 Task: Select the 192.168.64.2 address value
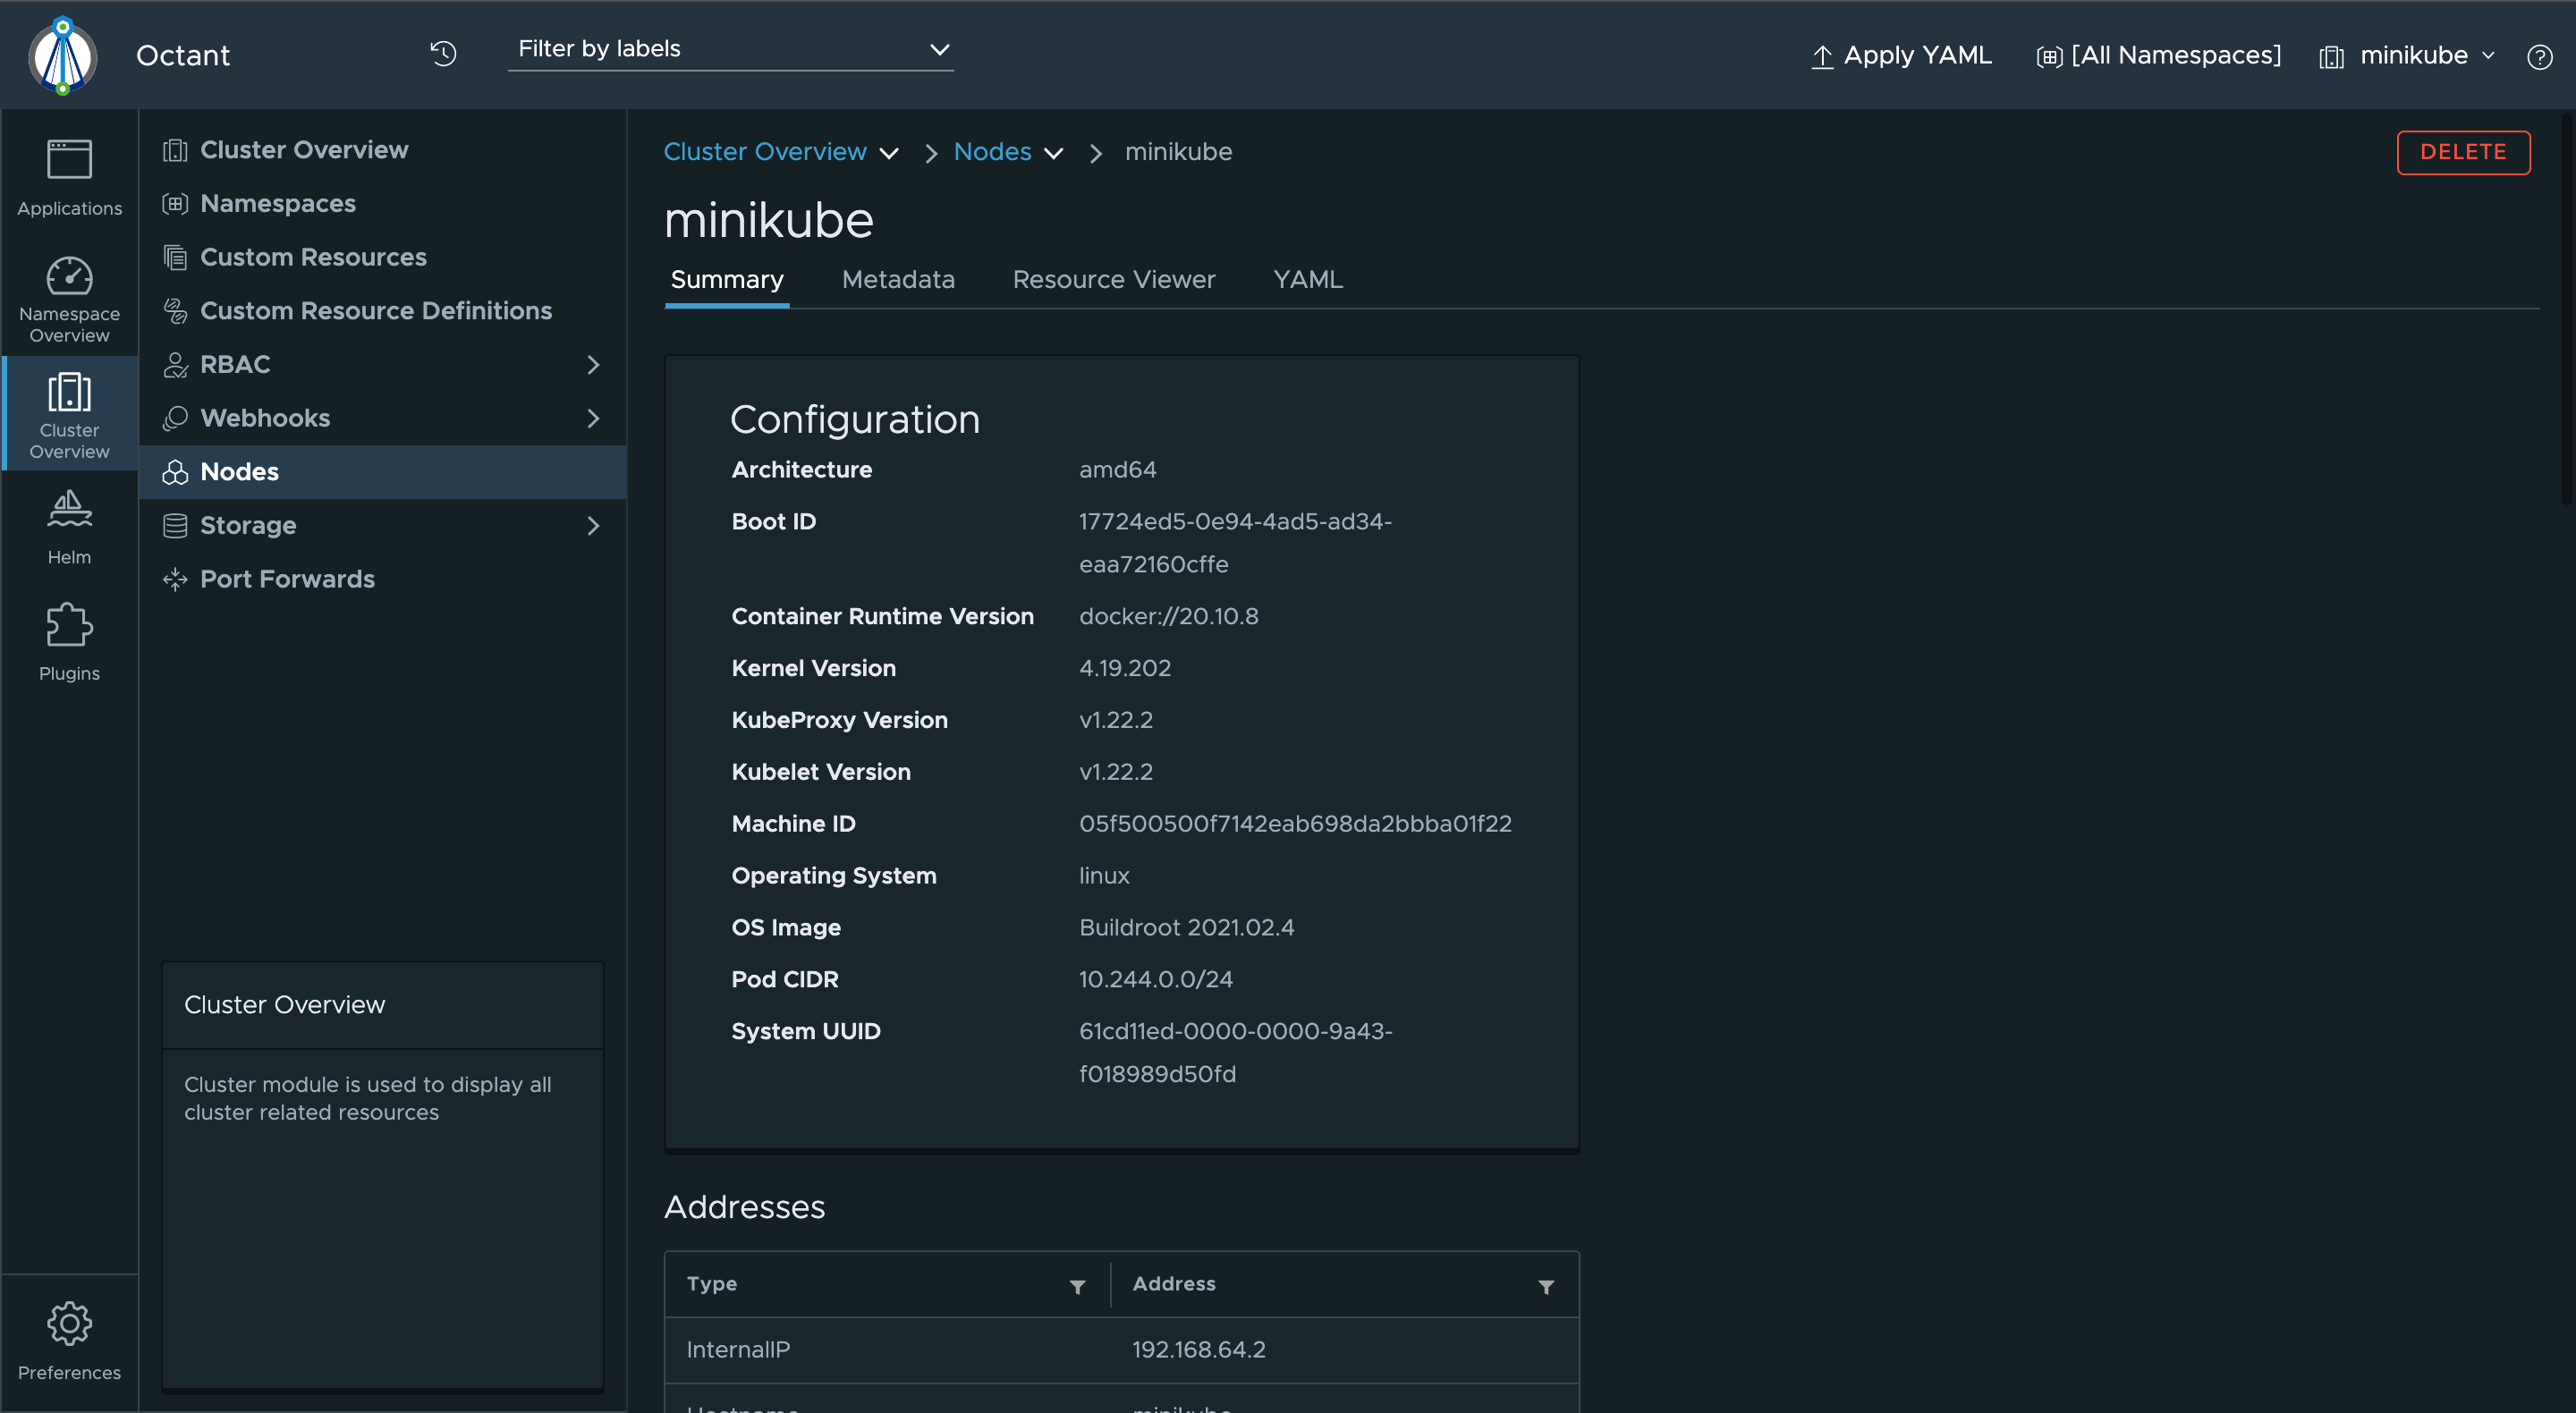(1199, 1350)
